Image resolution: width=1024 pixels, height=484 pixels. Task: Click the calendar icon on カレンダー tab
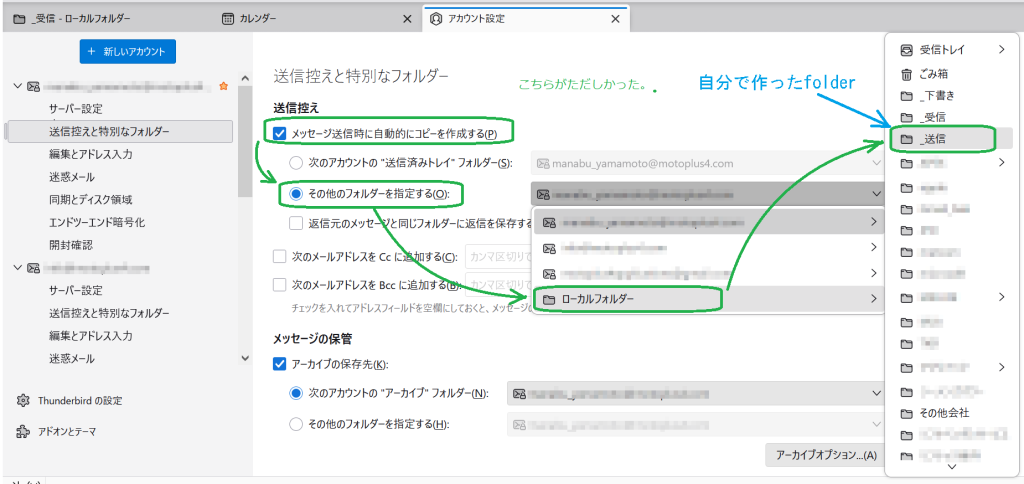tap(229, 19)
